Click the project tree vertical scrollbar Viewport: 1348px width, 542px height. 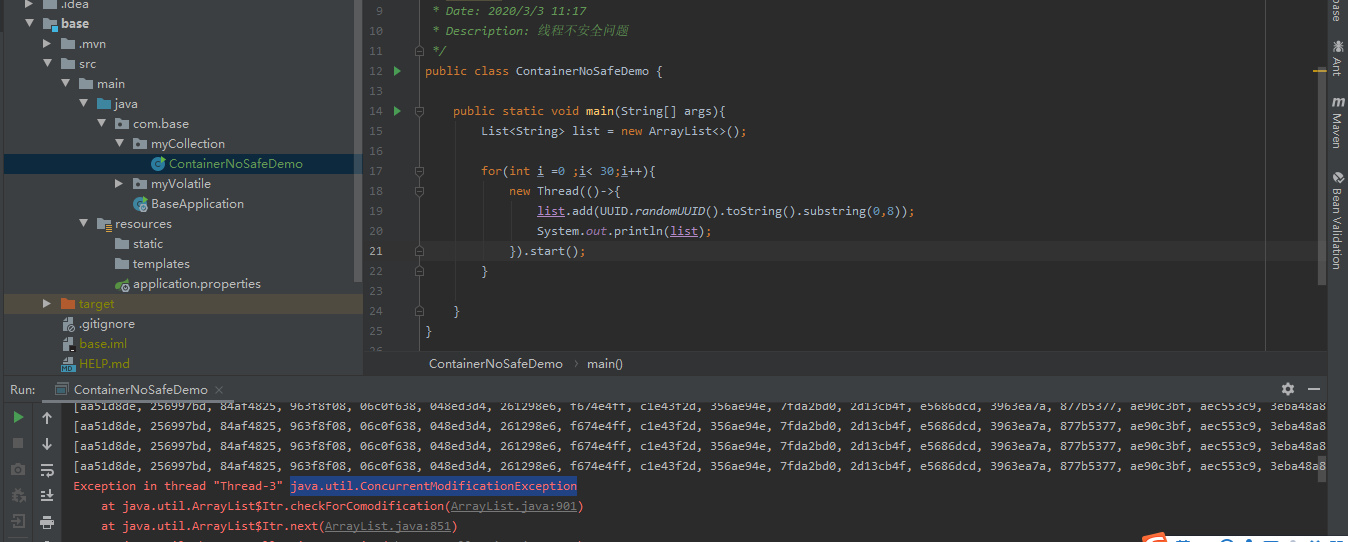point(359,140)
